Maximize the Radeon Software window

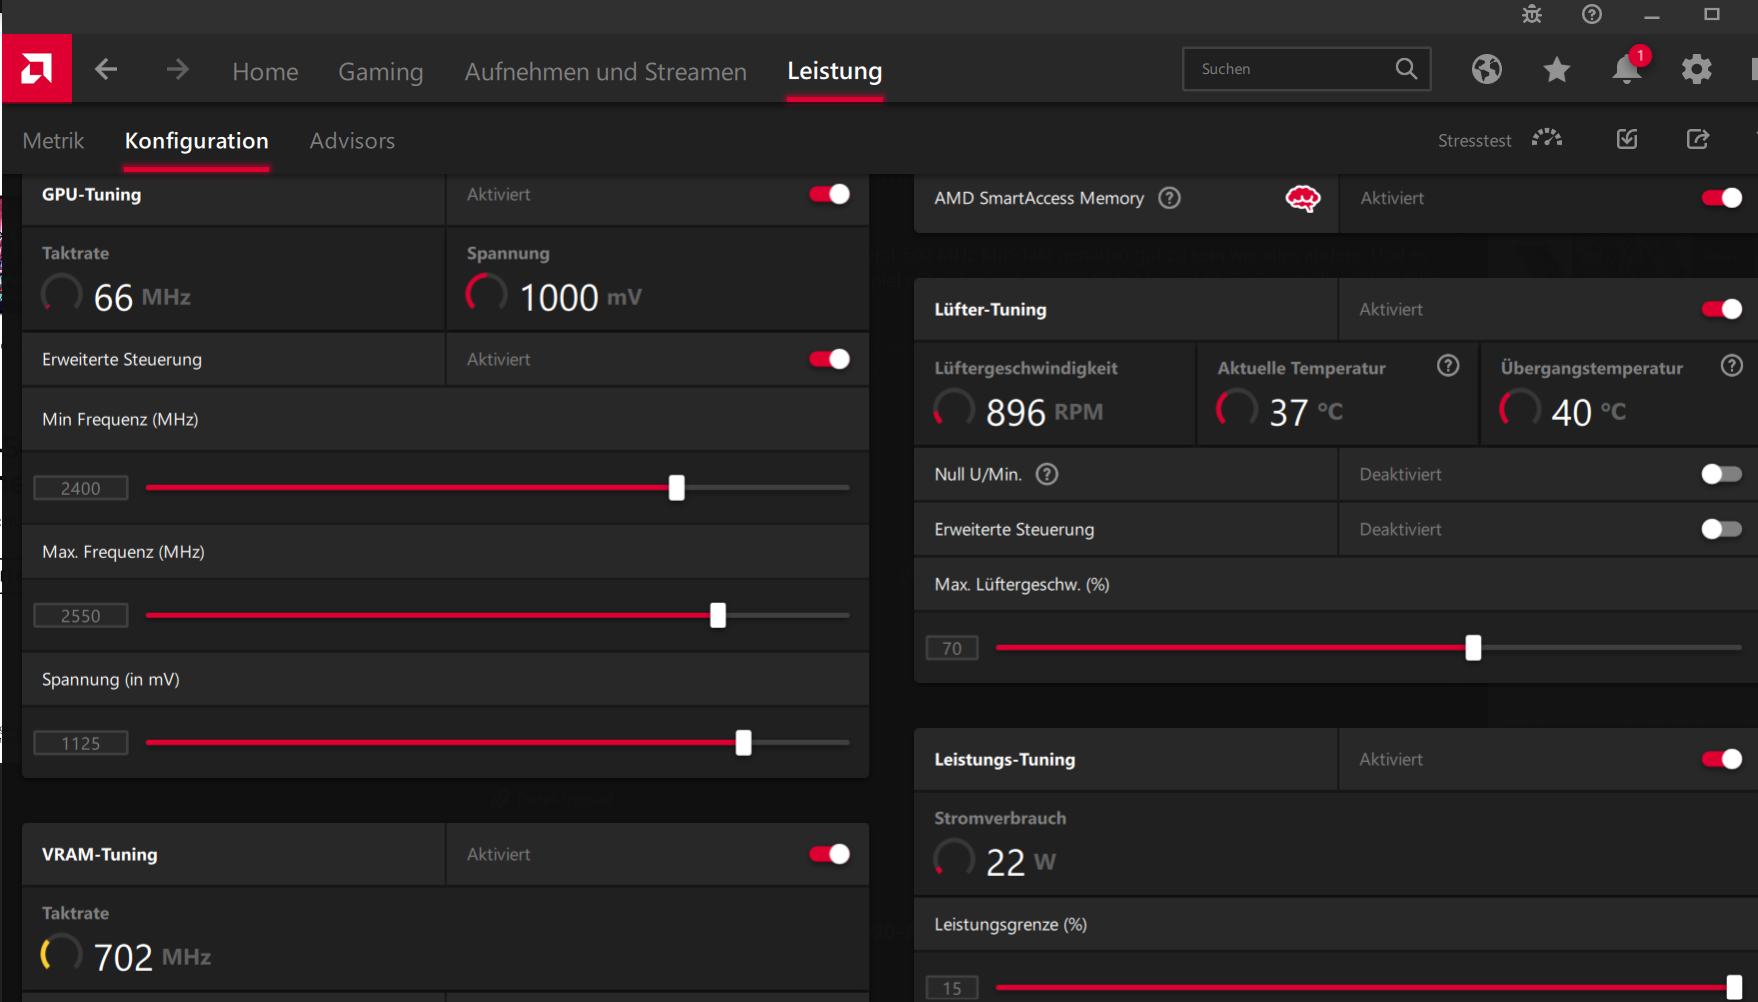click(1712, 14)
